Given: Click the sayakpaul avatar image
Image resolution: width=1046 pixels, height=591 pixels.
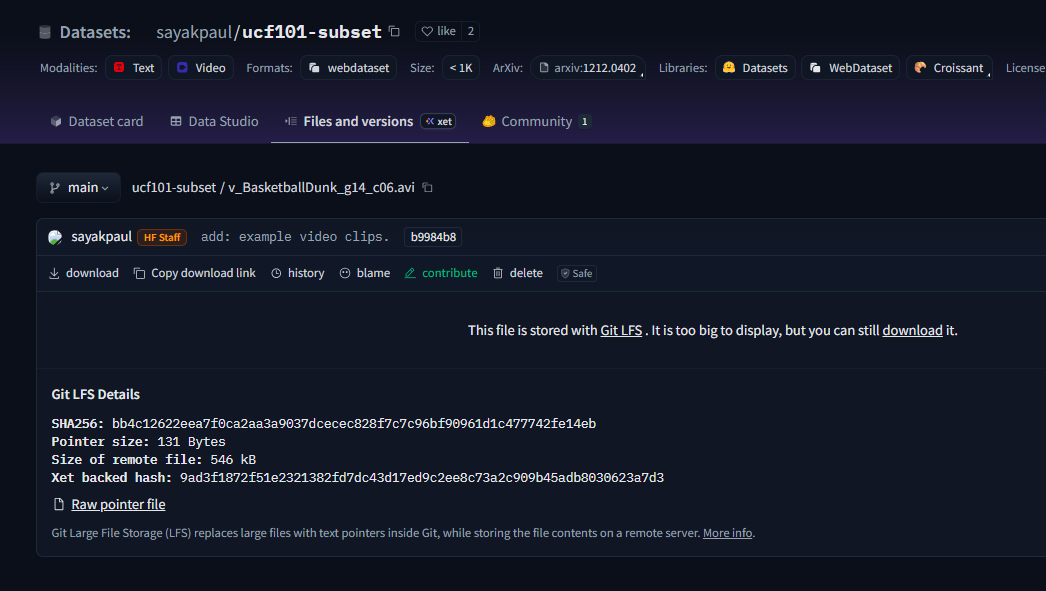Looking at the screenshot, I should tap(55, 237).
